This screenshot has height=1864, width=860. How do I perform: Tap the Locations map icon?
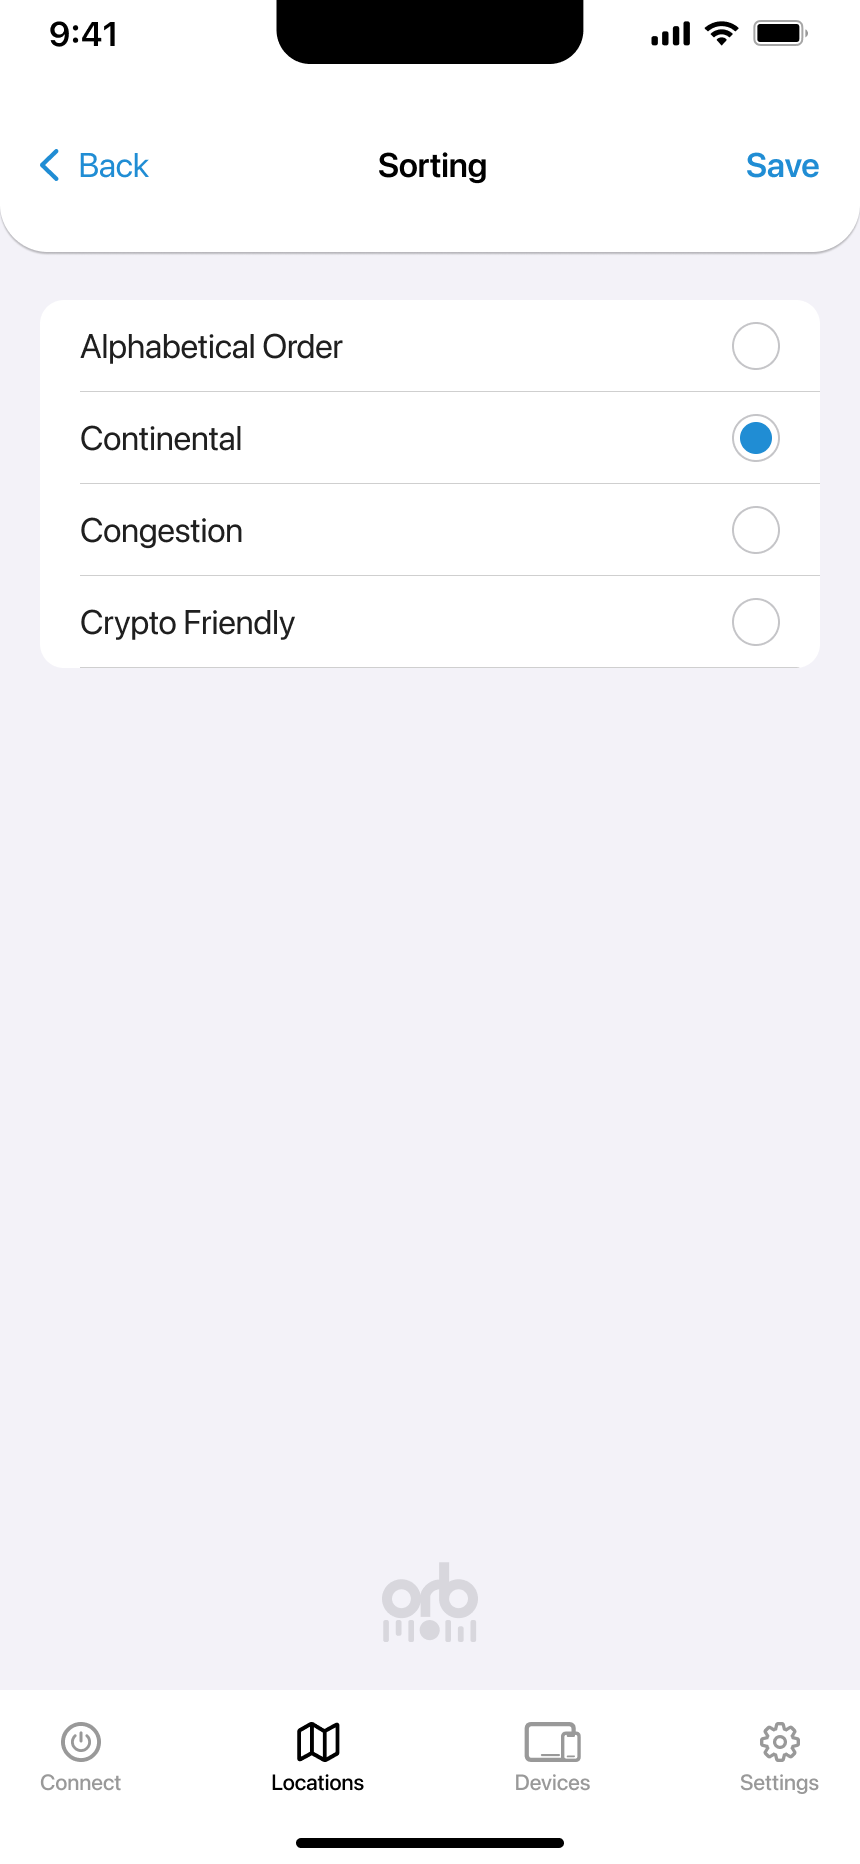pyautogui.click(x=318, y=1741)
